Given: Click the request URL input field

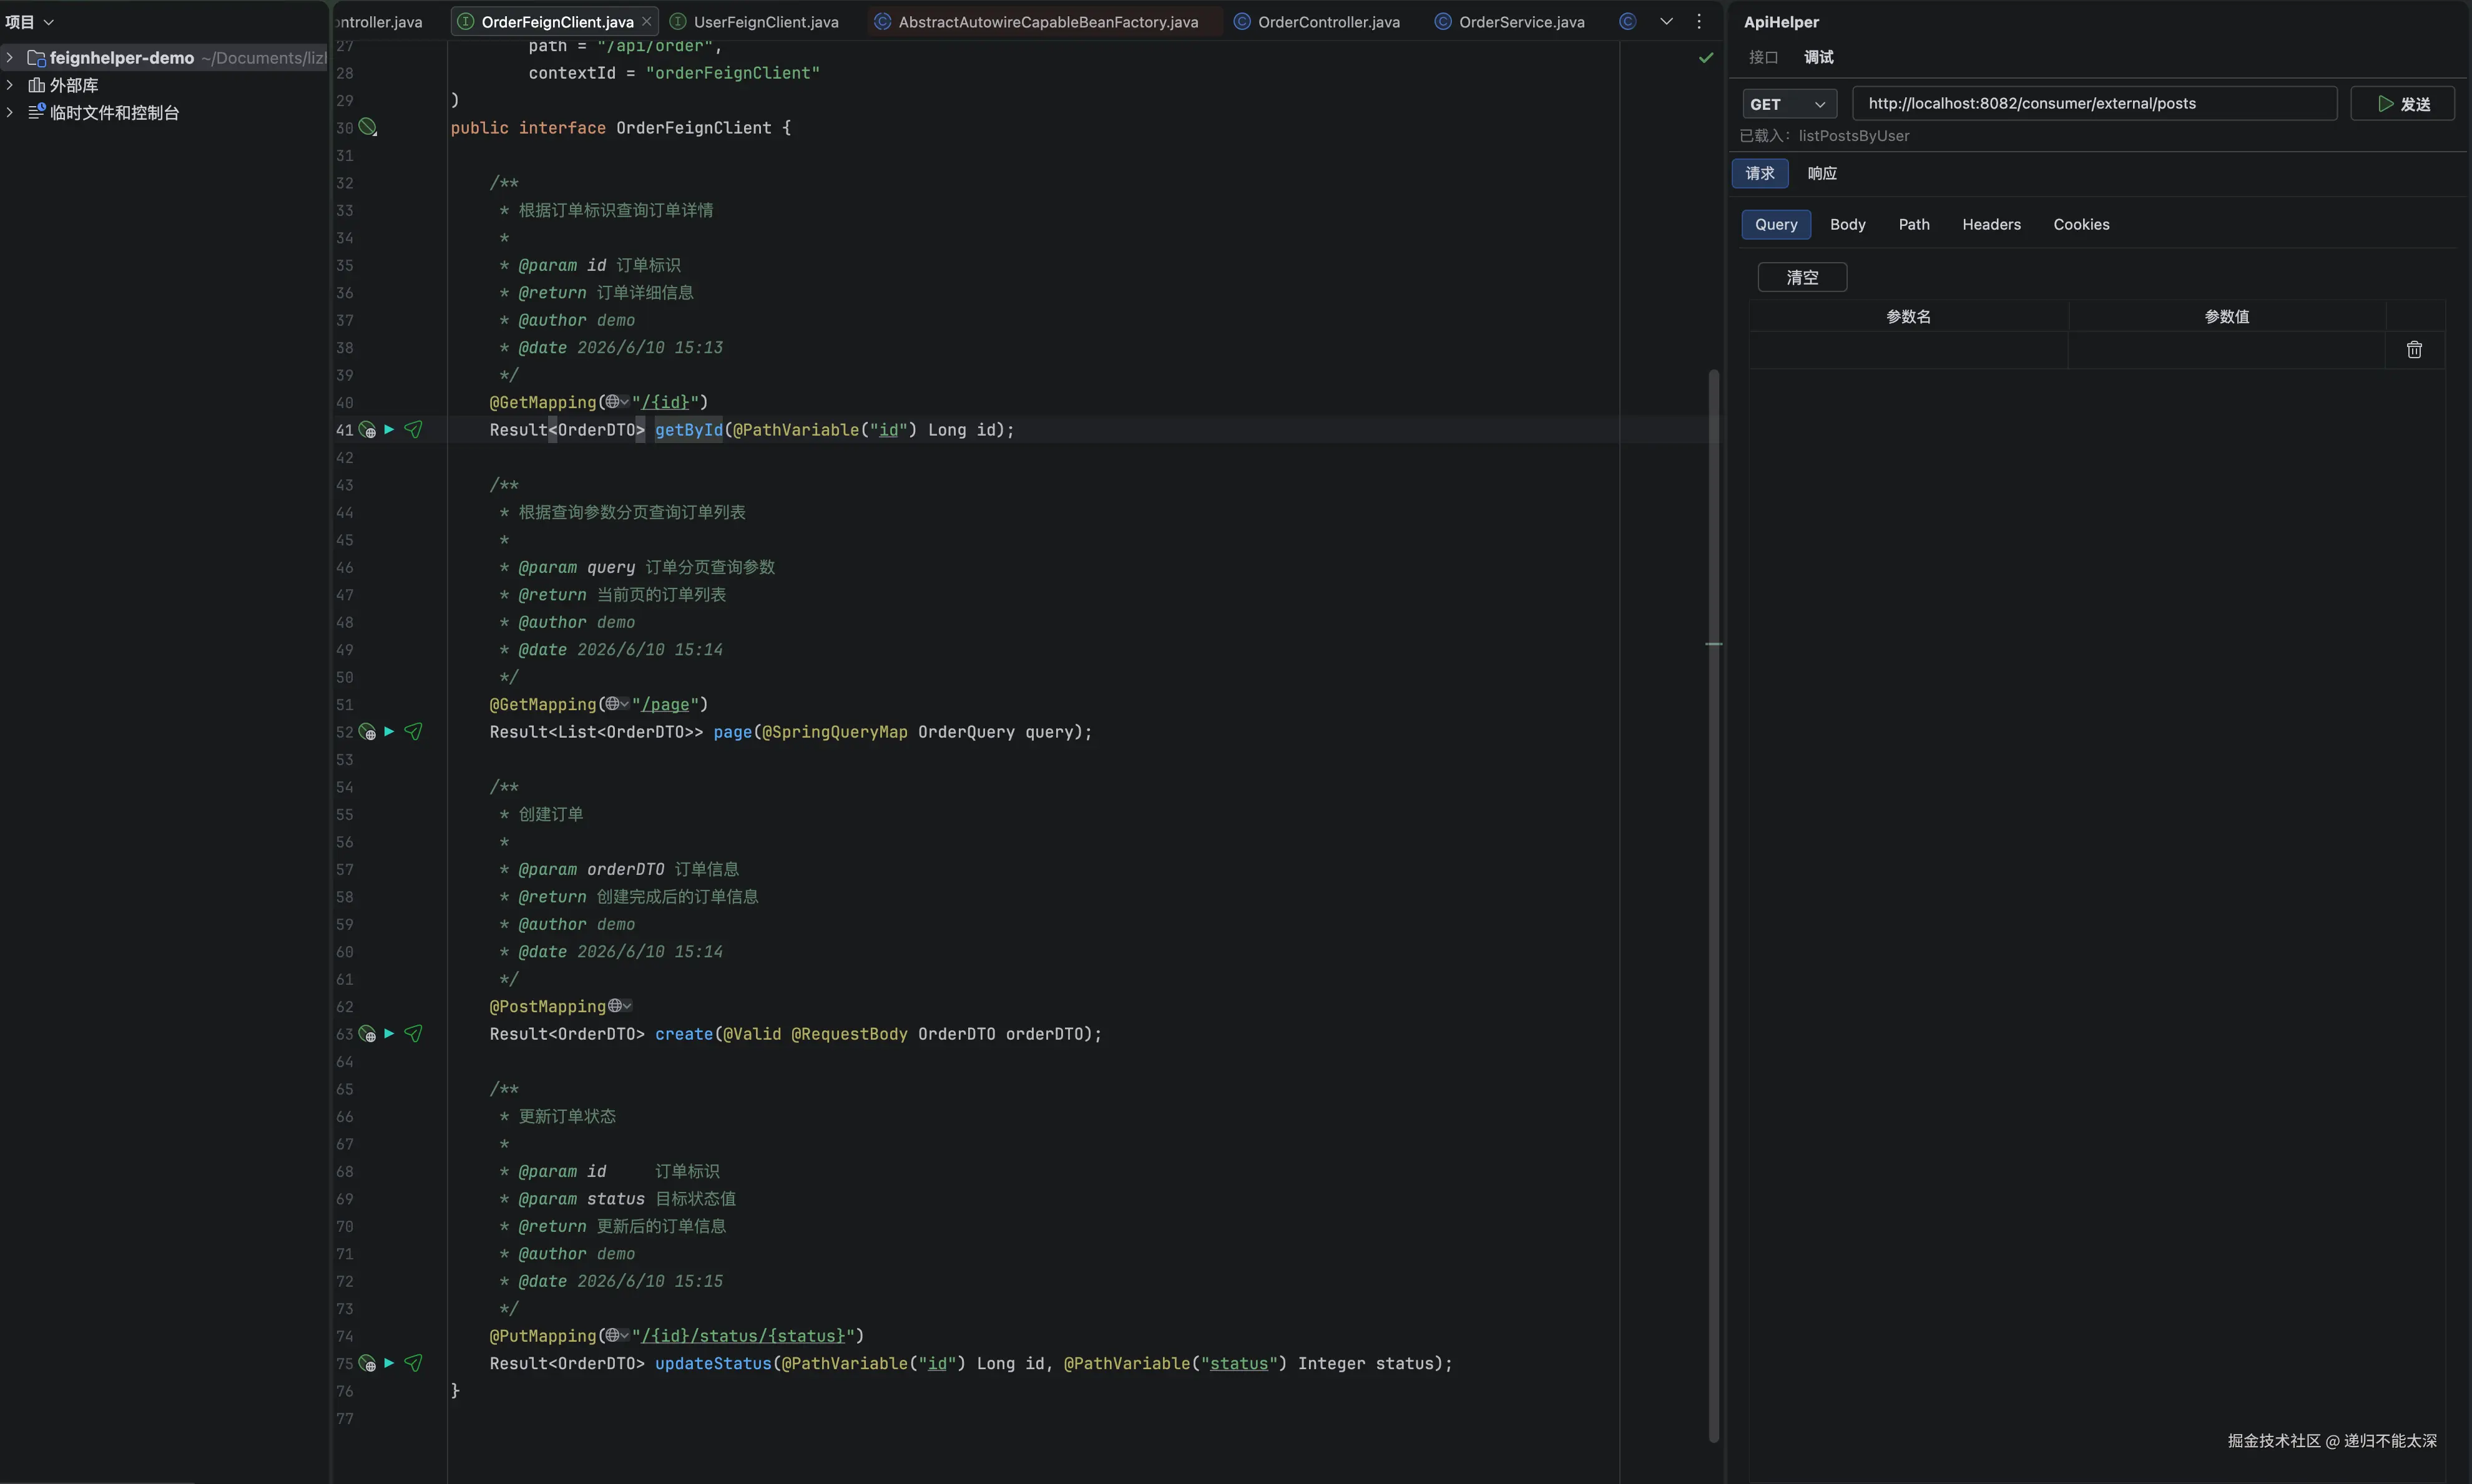Looking at the screenshot, I should point(2094,103).
